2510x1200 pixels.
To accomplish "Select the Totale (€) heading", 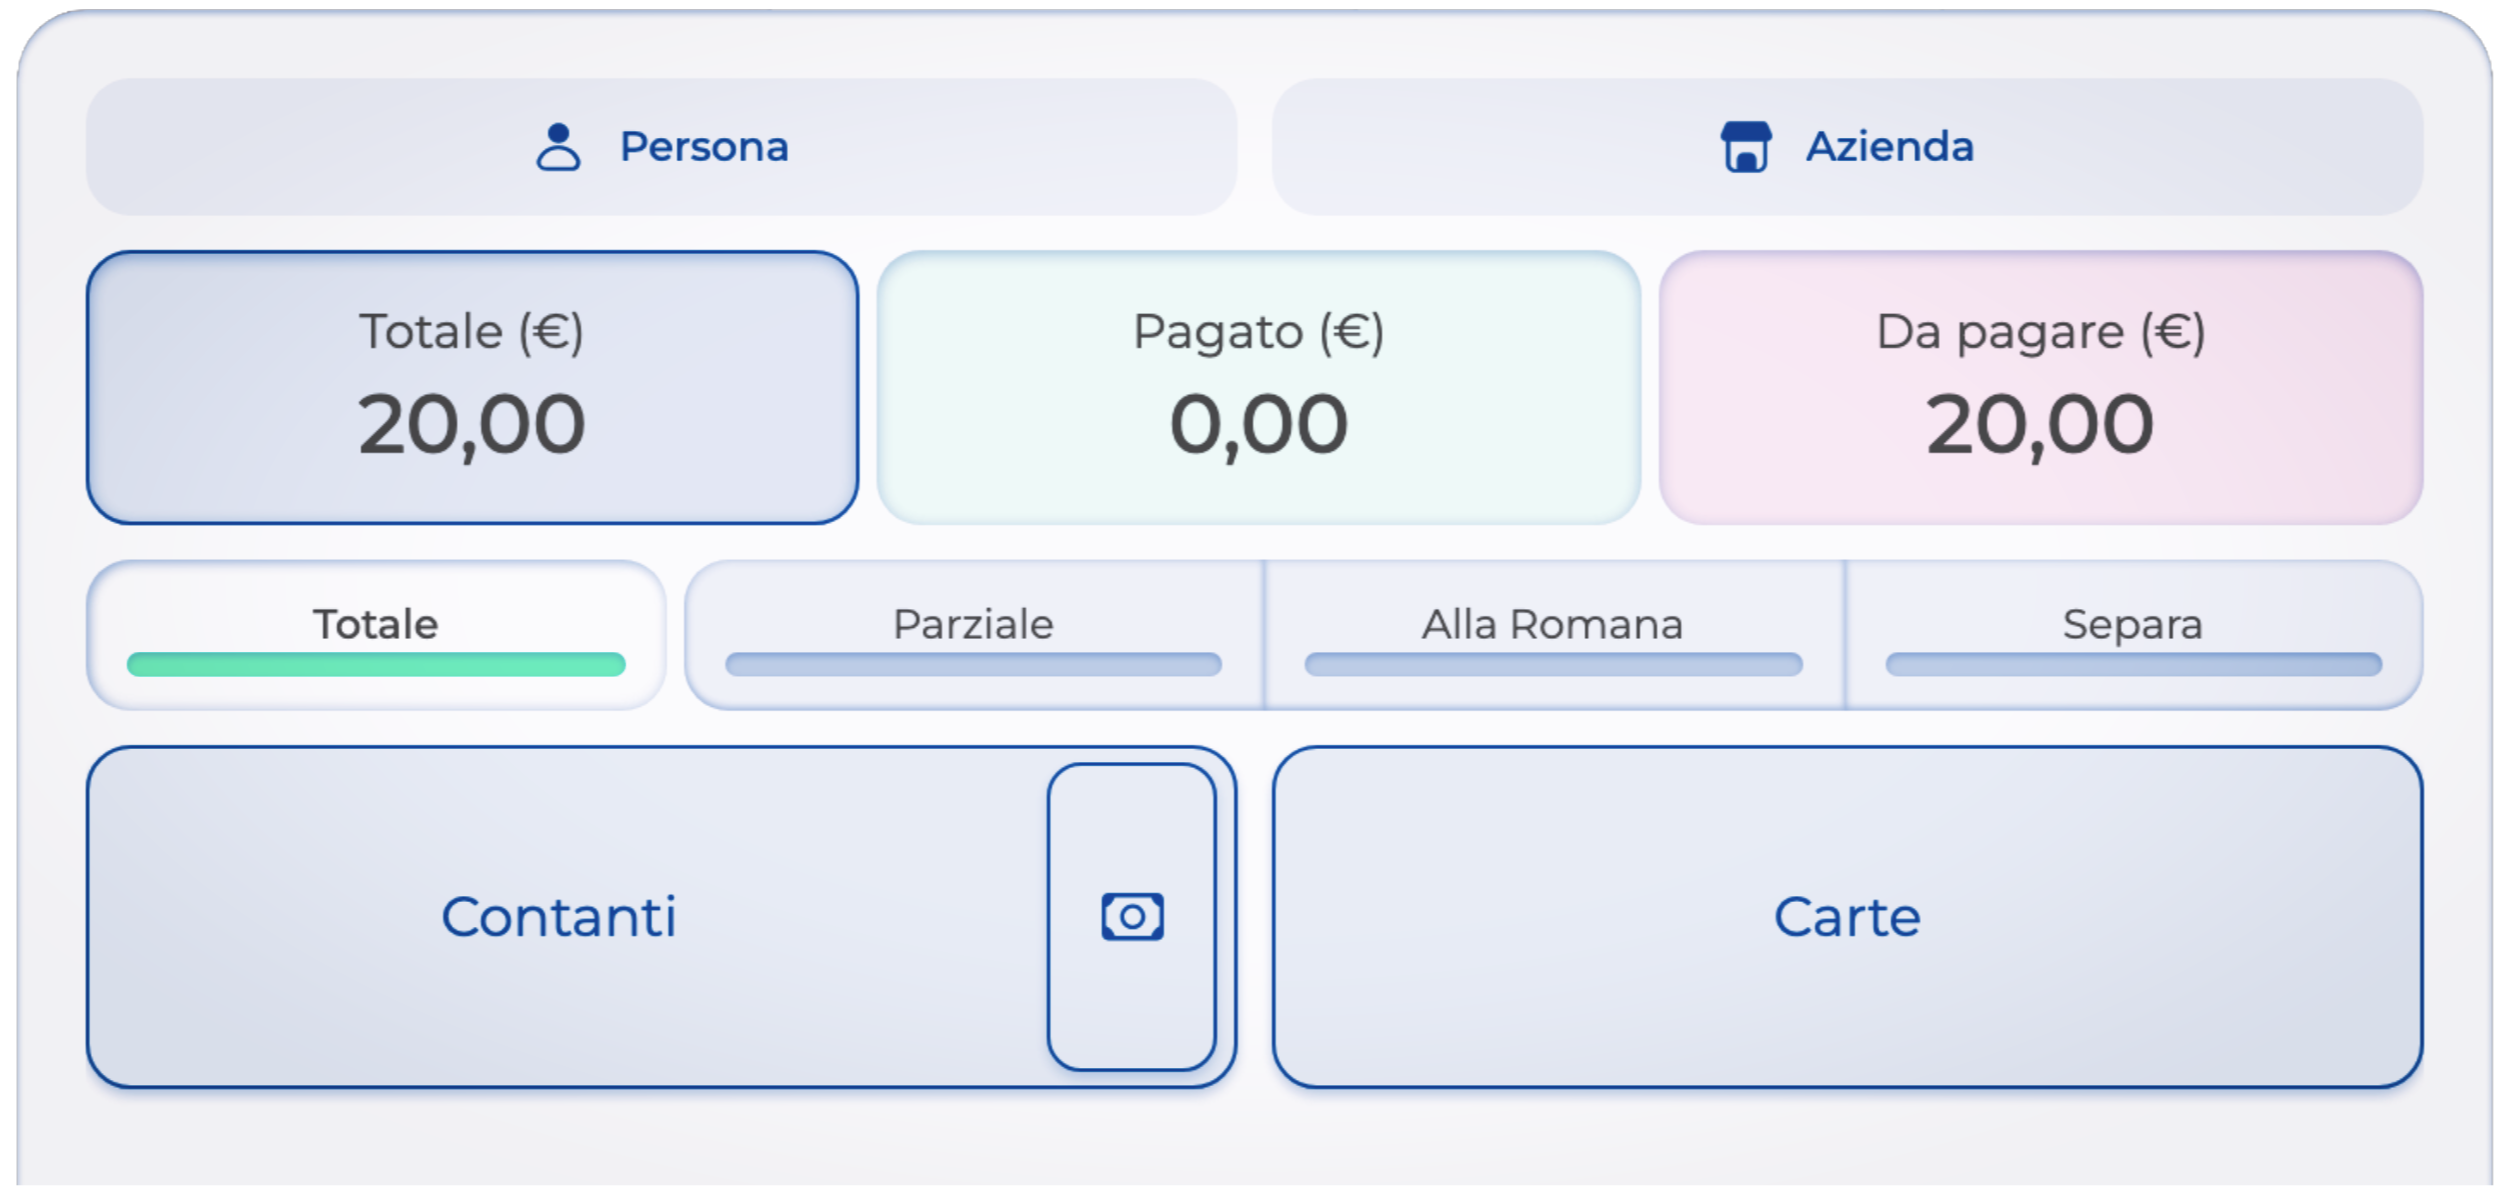I will pyautogui.click(x=471, y=331).
